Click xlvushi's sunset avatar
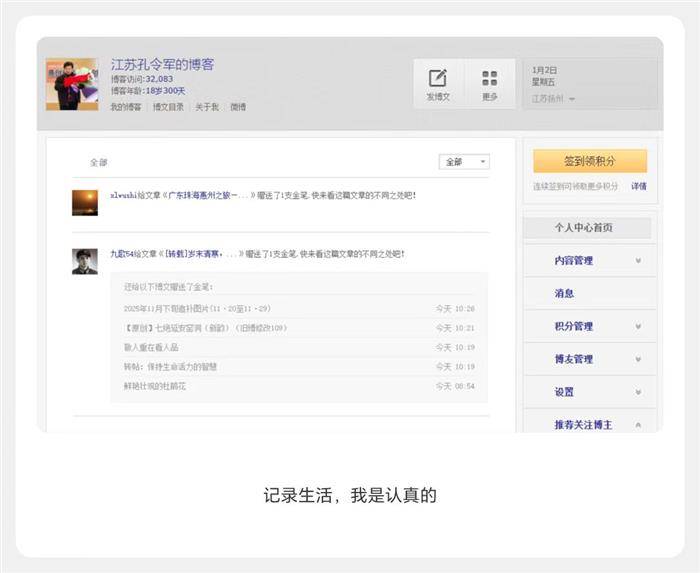 pyautogui.click(x=85, y=203)
